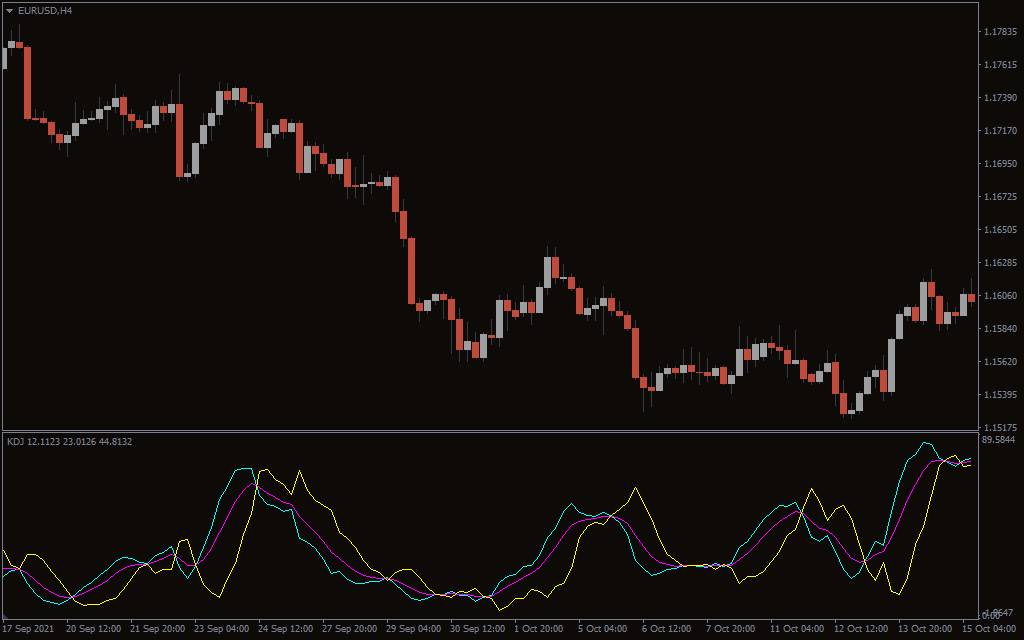The width and height of the screenshot is (1024, 640).
Task: Select the 24 Sep 12:00 time marker
Action: [x=287, y=629]
